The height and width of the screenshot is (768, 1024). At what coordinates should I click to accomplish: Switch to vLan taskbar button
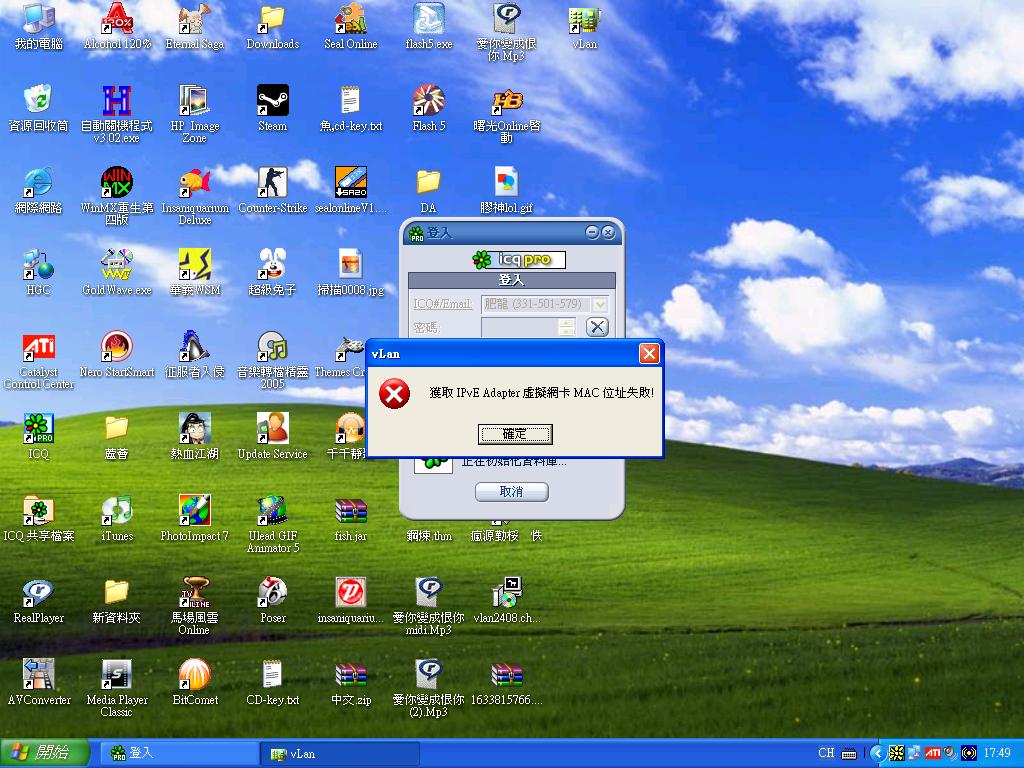pyautogui.click(x=339, y=753)
